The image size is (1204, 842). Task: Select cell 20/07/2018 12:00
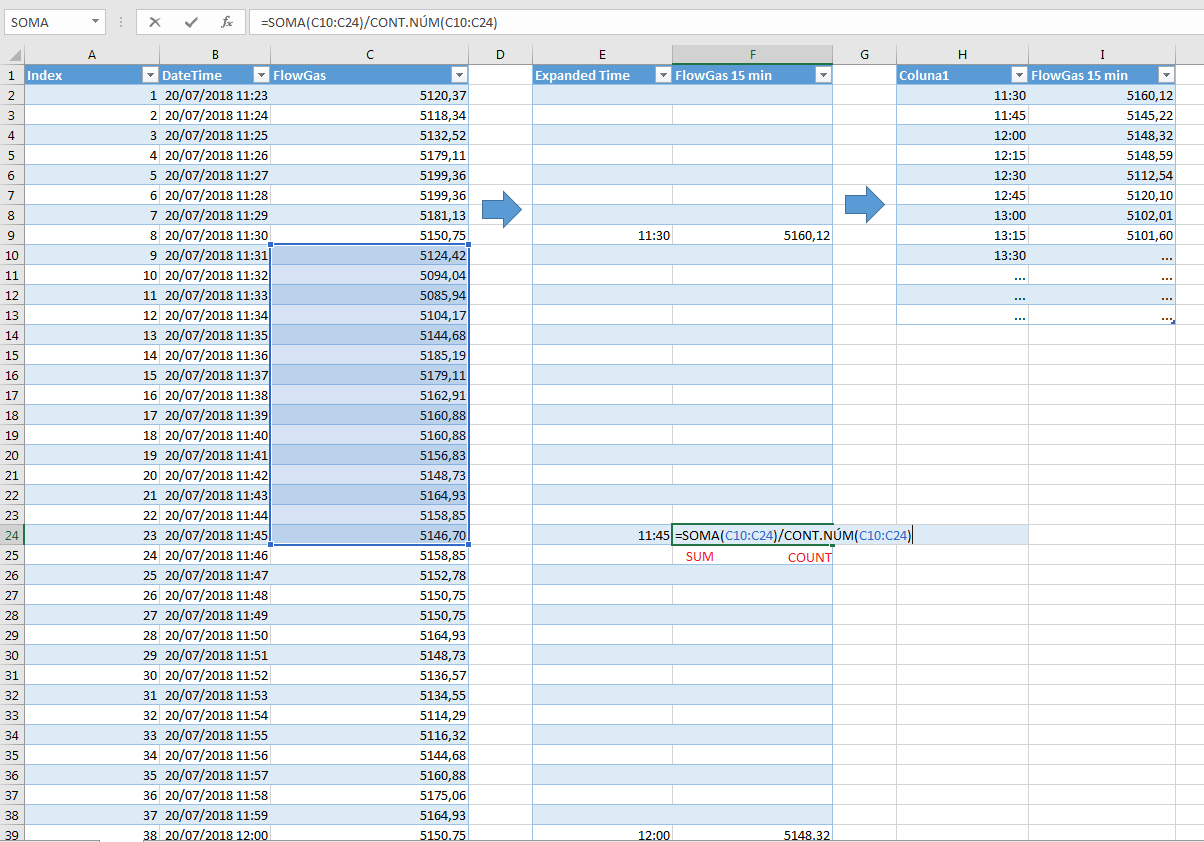pos(215,834)
